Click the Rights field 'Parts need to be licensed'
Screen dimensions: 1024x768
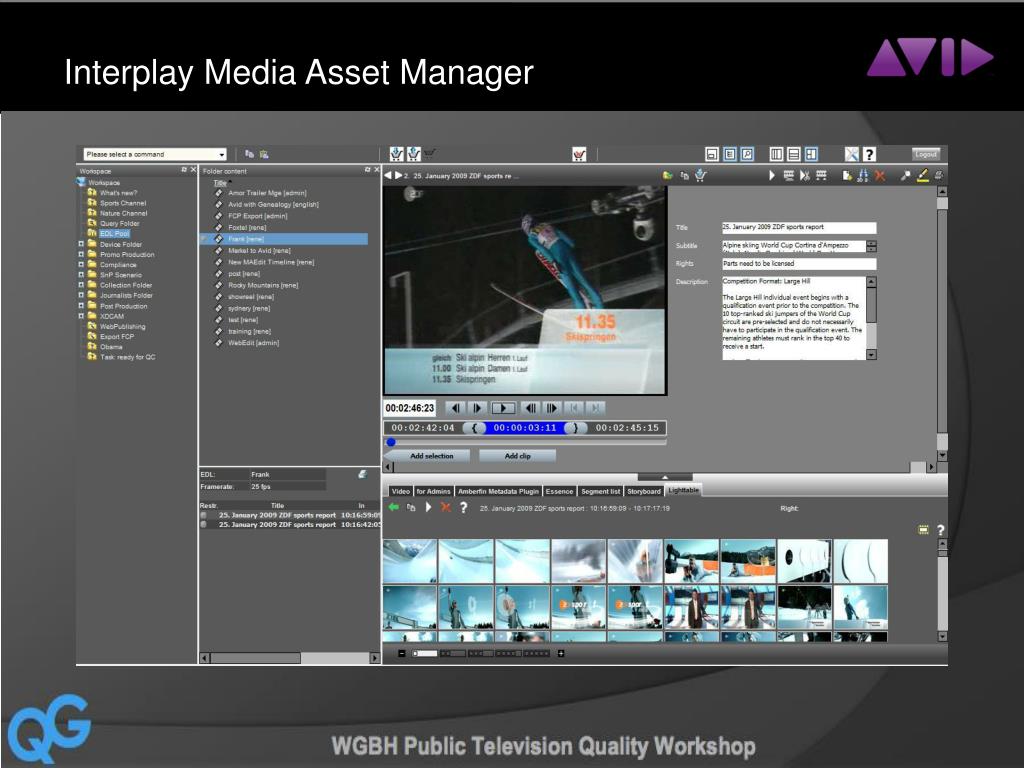click(799, 264)
